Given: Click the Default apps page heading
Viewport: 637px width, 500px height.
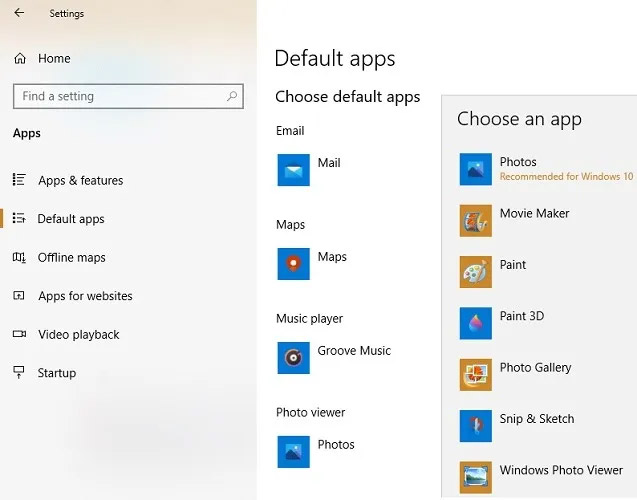Looking at the screenshot, I should coord(335,59).
